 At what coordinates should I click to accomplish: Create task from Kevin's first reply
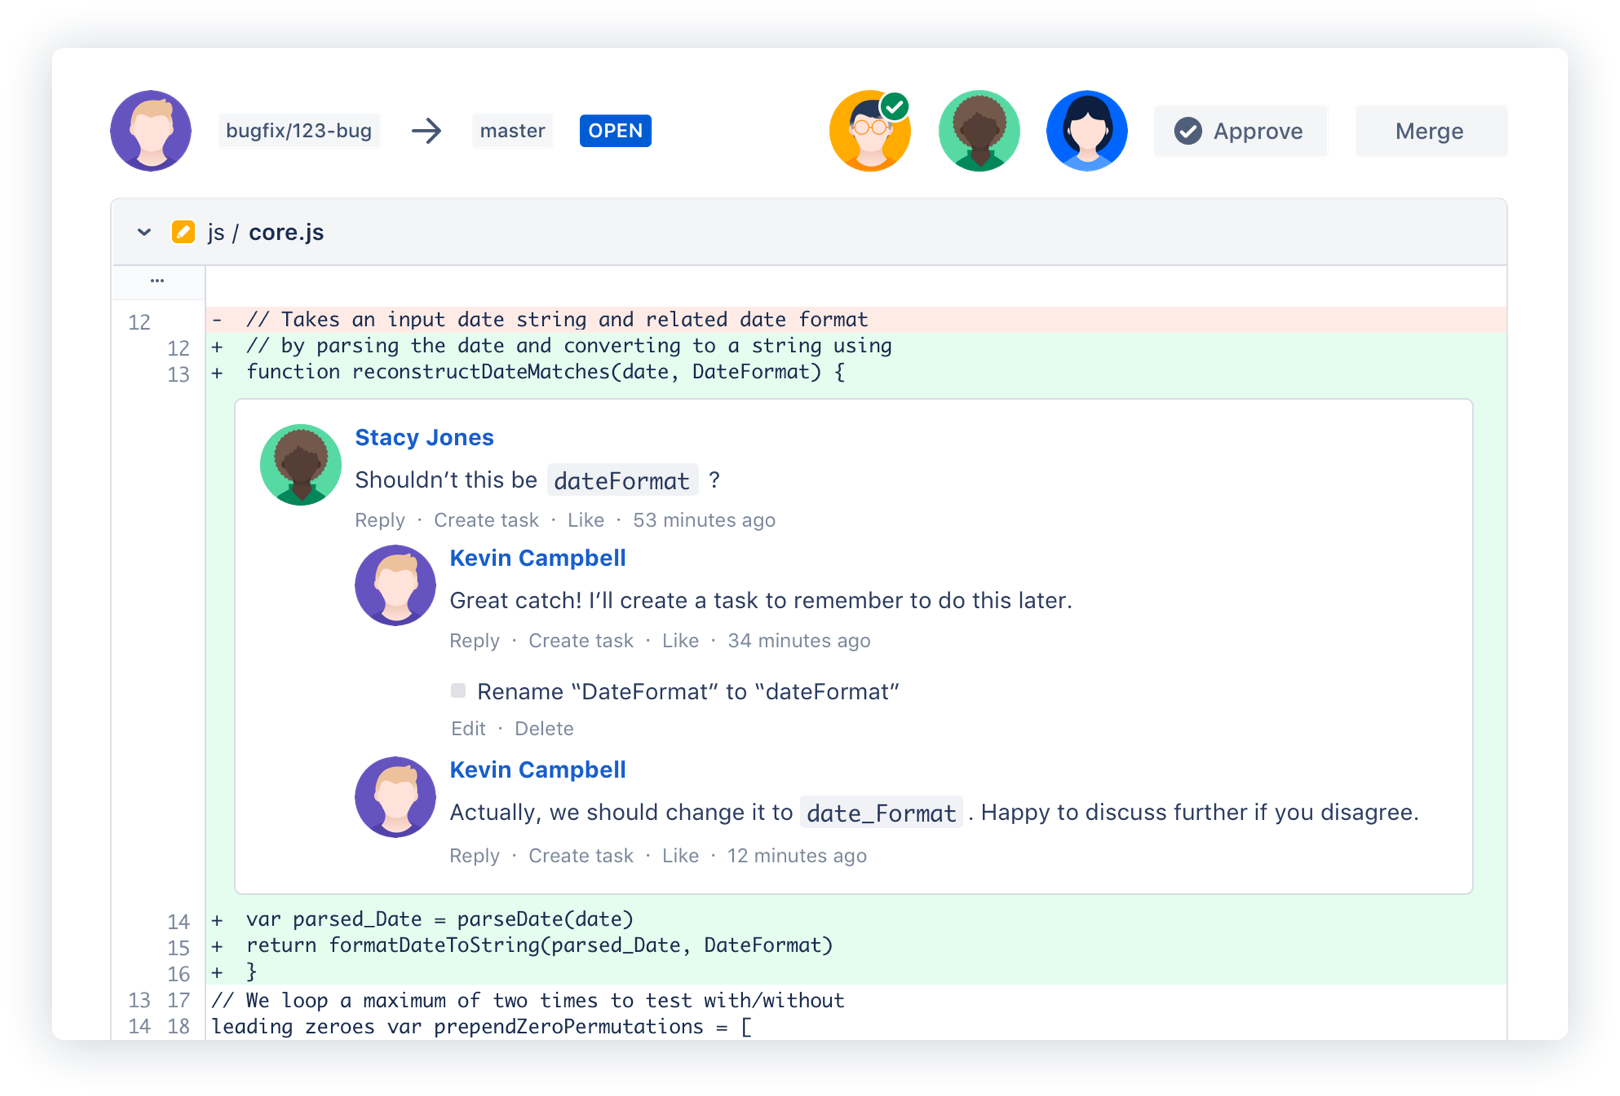(580, 640)
